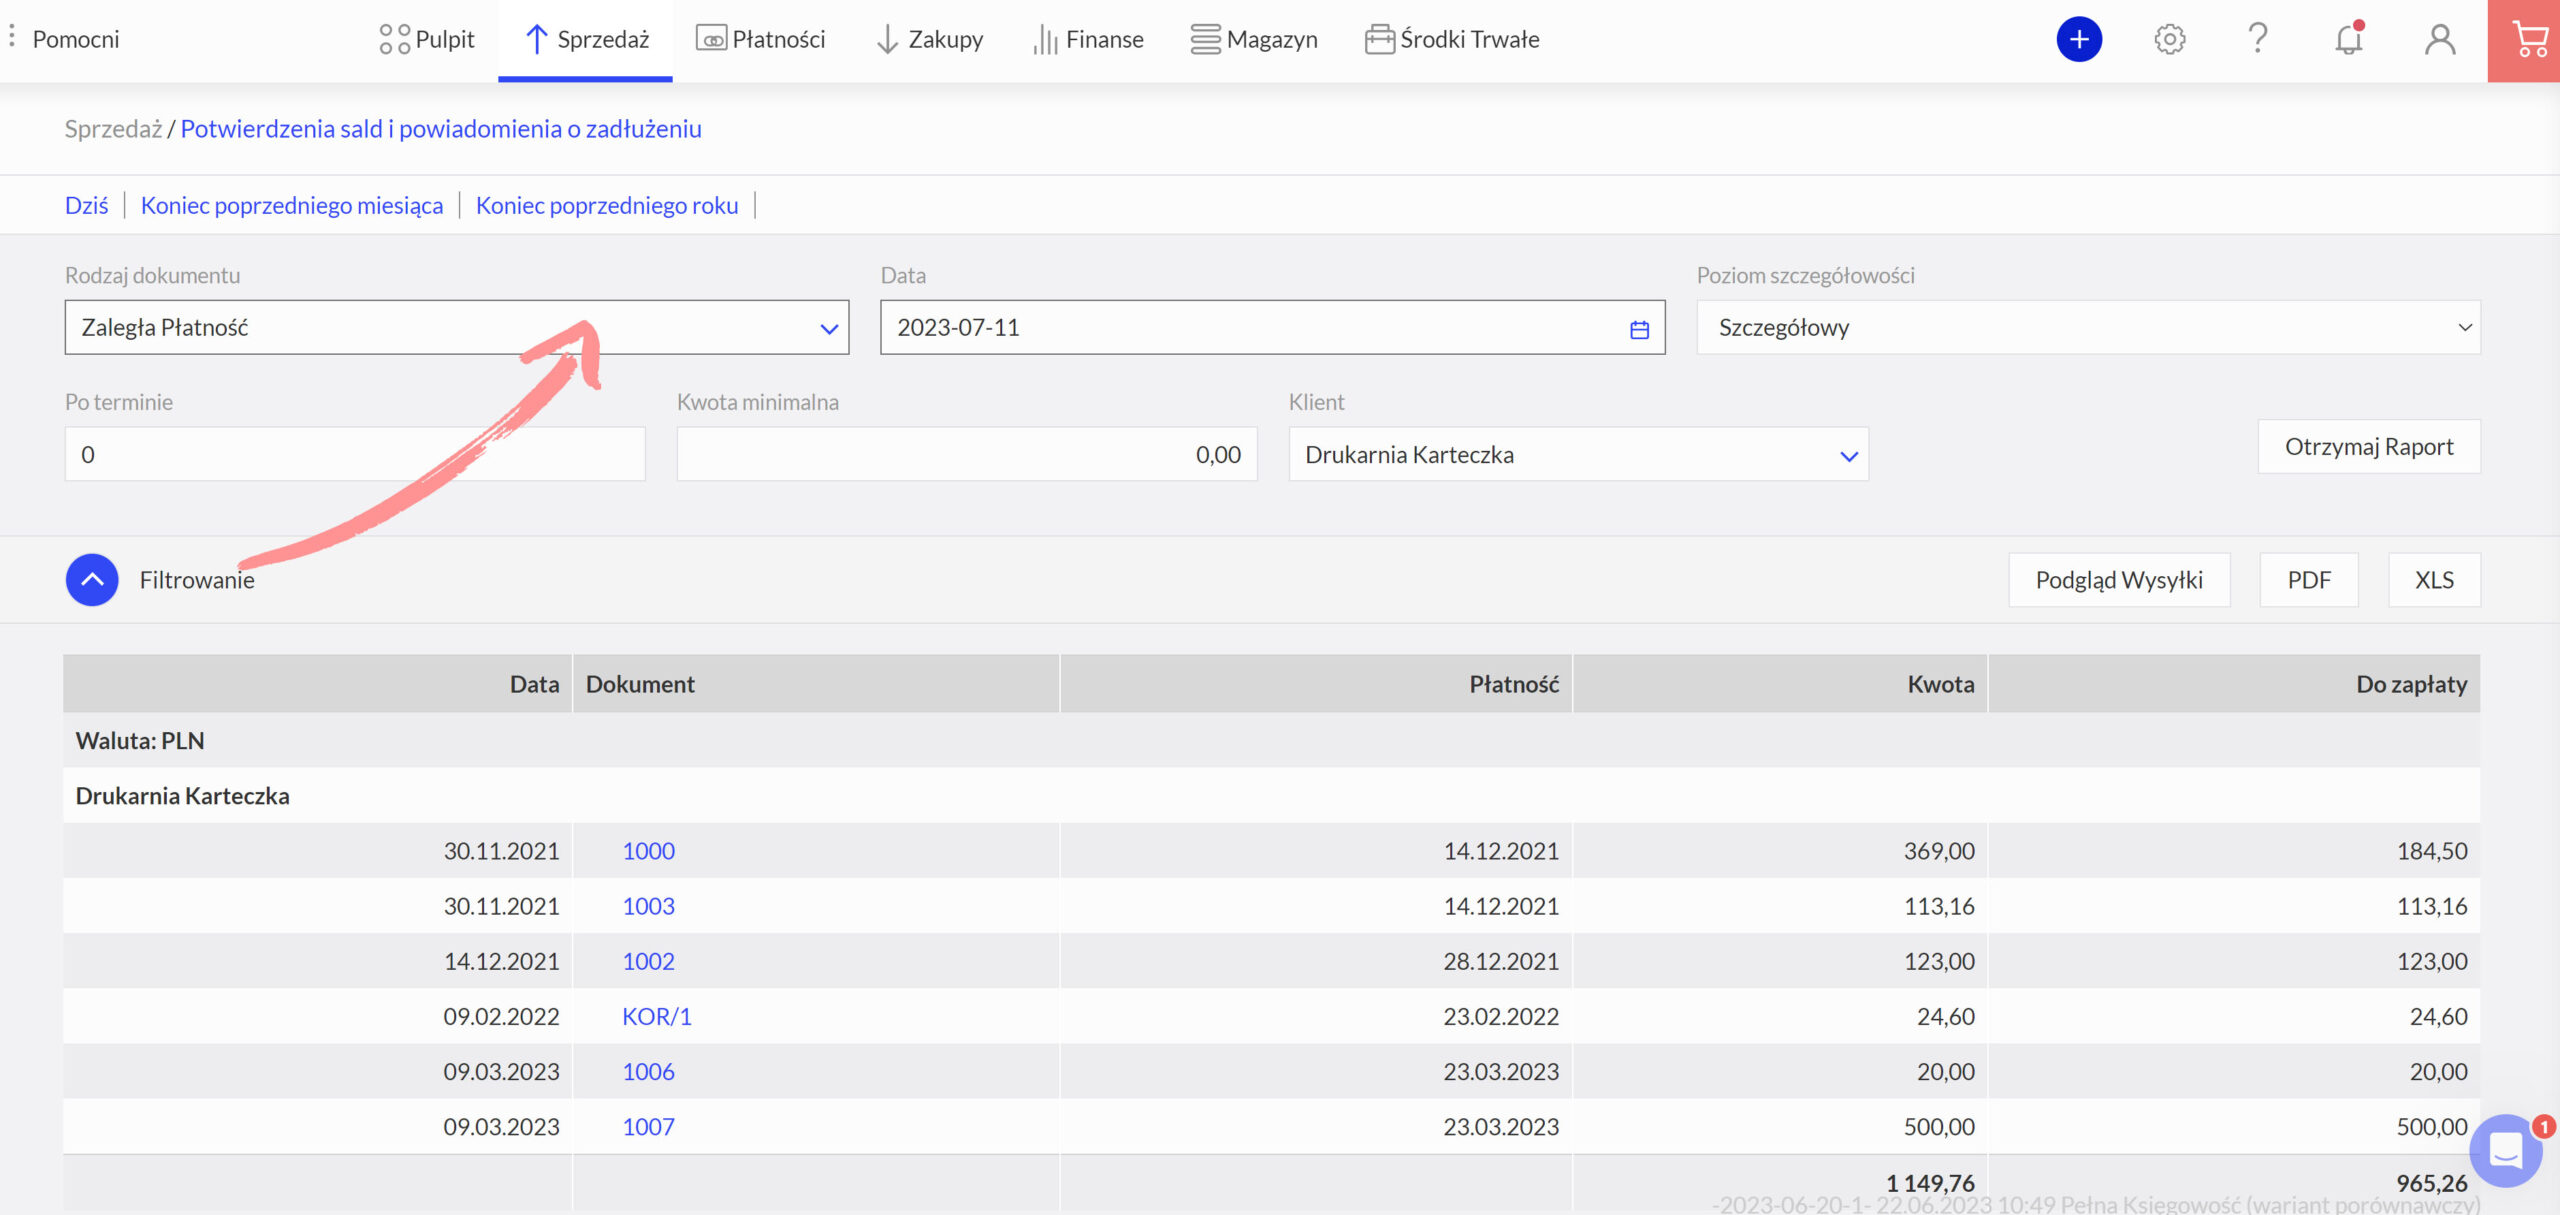Open document 1003

pos(648,905)
